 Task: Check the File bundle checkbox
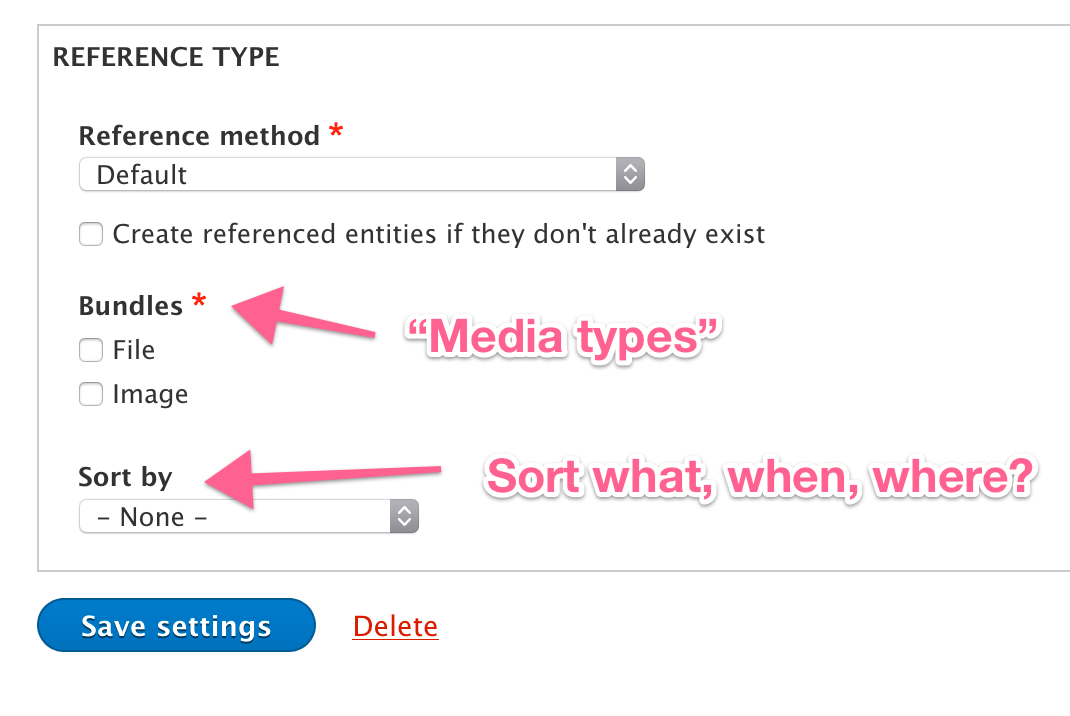[91, 350]
